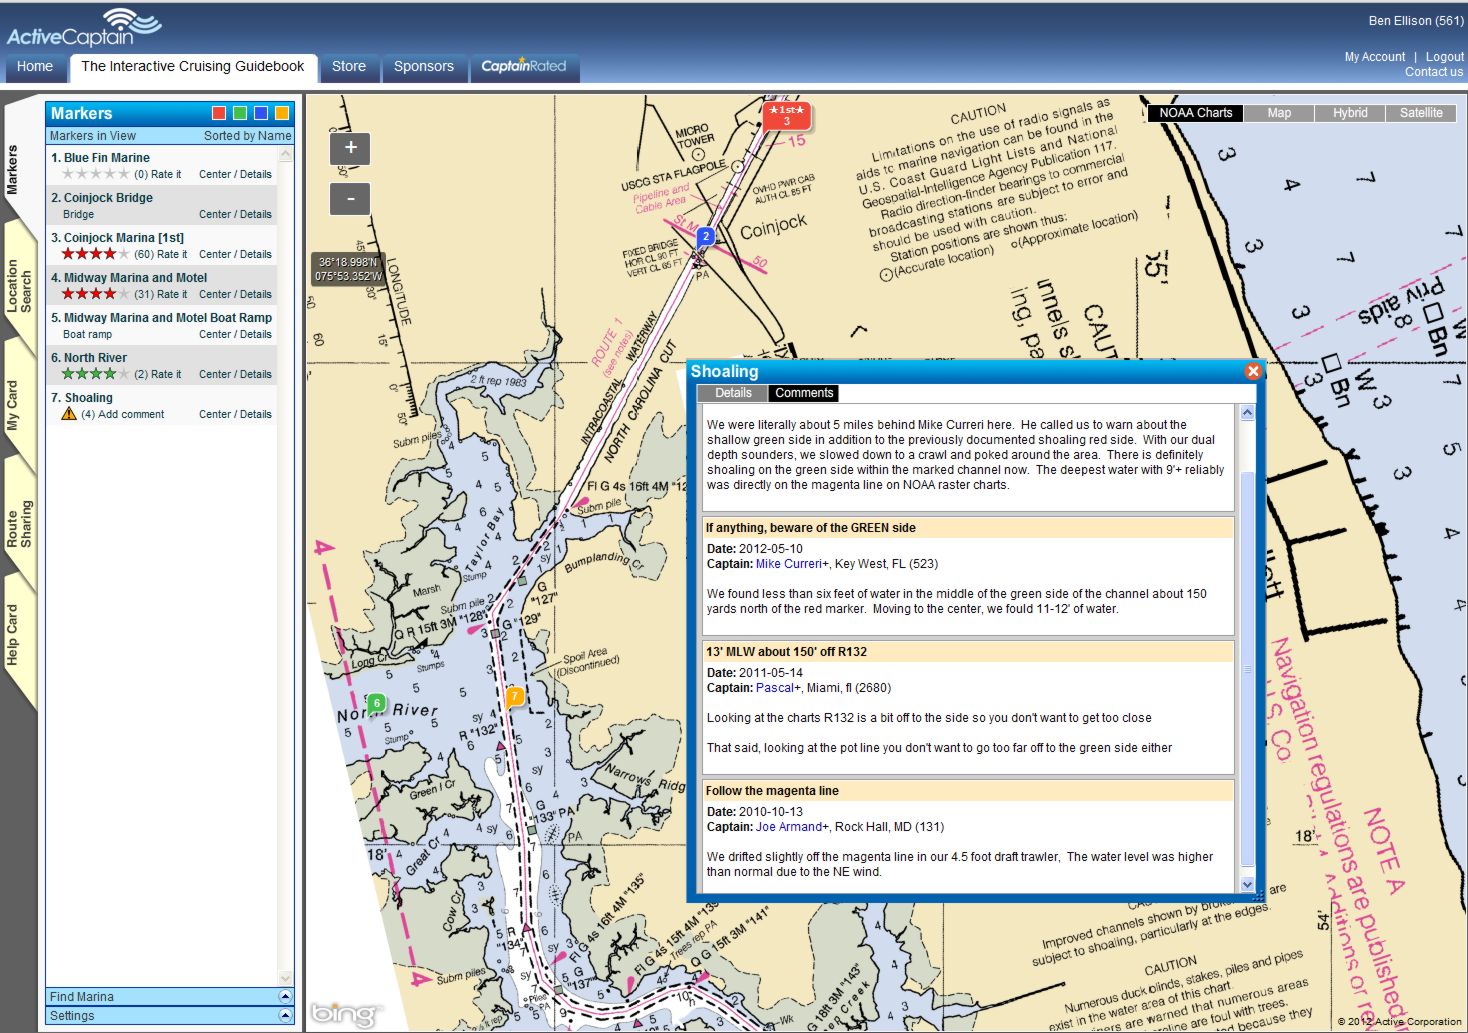Switch map to Satellite view
Image resolution: width=1468 pixels, height=1033 pixels.
point(1421,113)
